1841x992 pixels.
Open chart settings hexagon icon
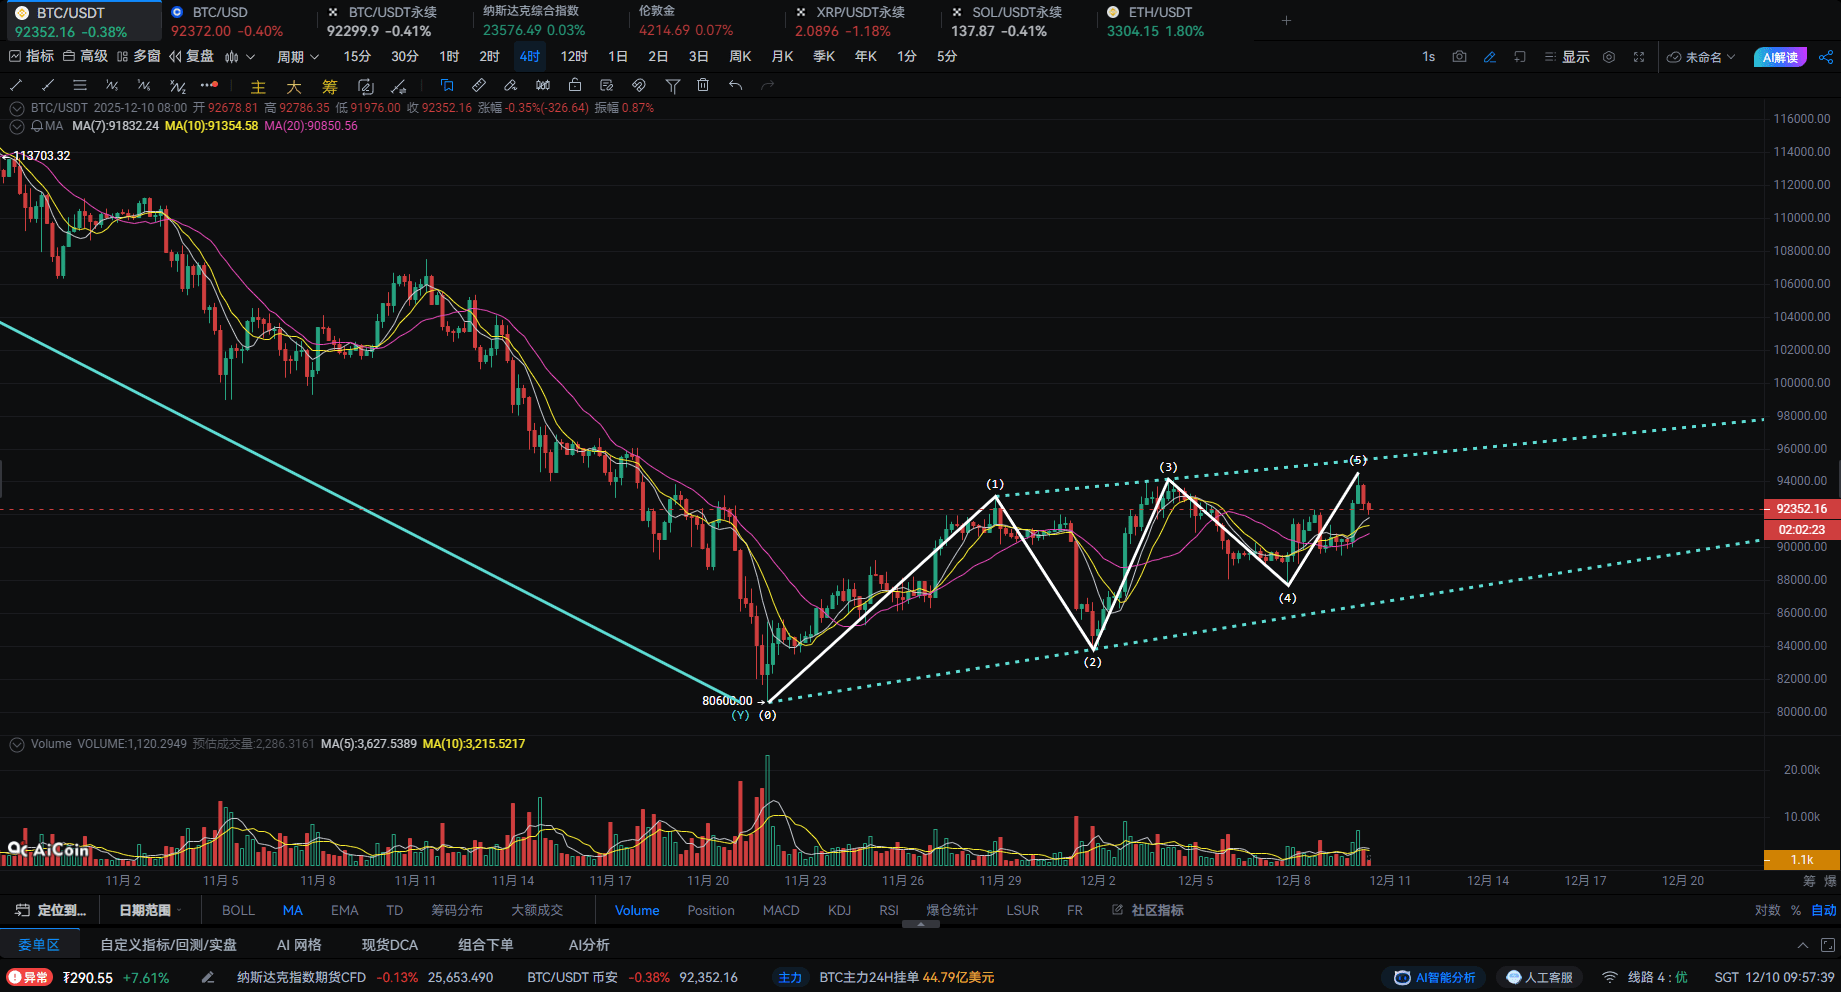pyautogui.click(x=1609, y=57)
